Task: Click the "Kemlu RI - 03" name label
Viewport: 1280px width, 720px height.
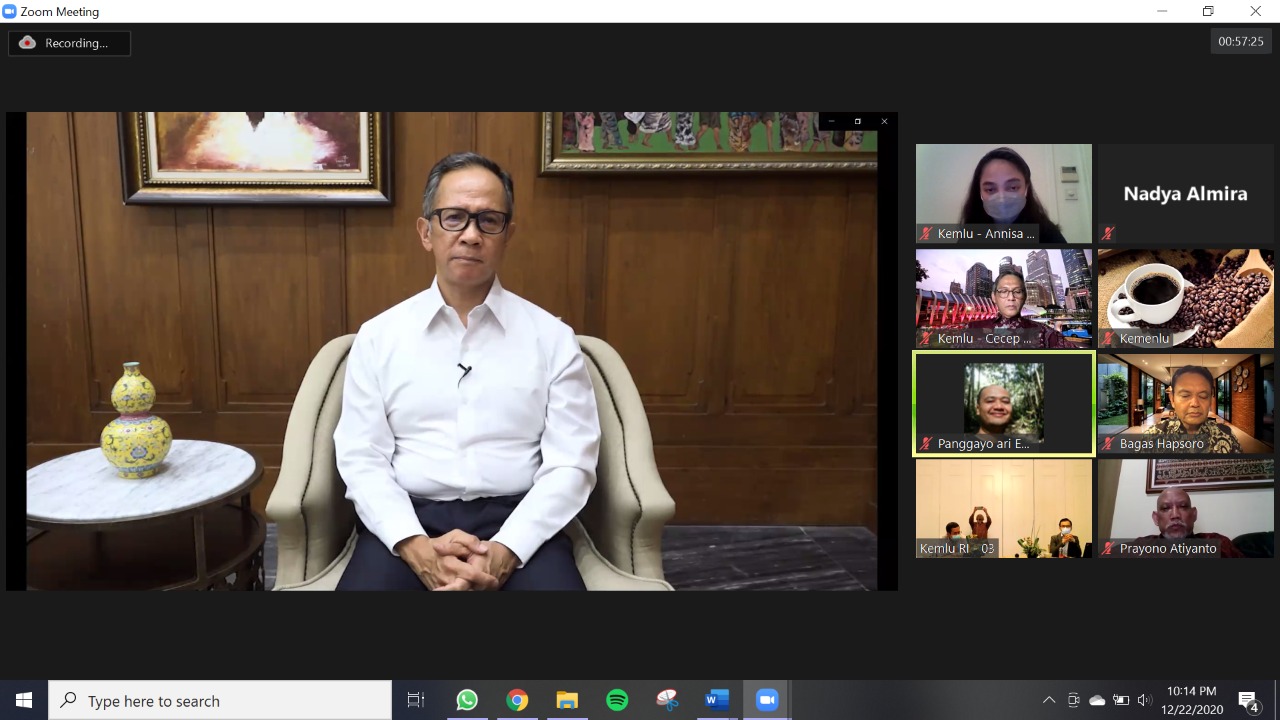Action: point(957,548)
